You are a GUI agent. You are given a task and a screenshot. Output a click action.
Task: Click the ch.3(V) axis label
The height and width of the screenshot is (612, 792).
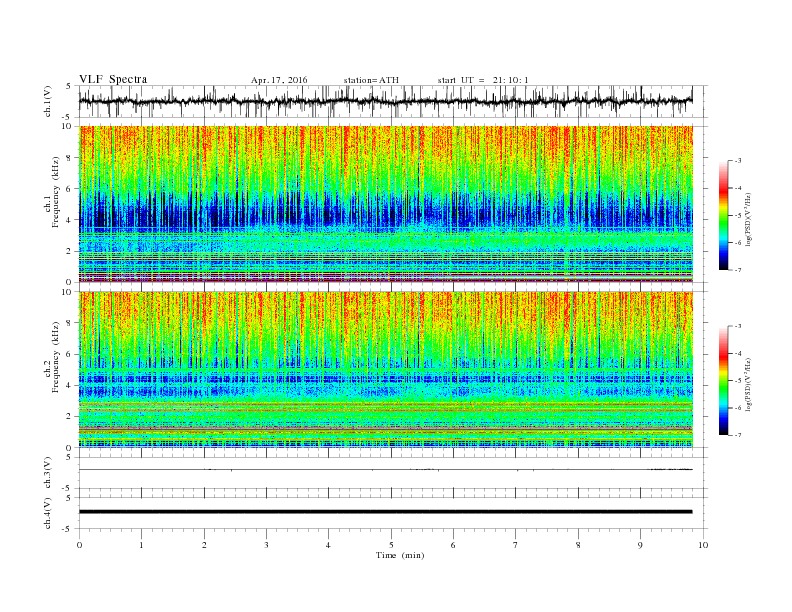pos(48,473)
